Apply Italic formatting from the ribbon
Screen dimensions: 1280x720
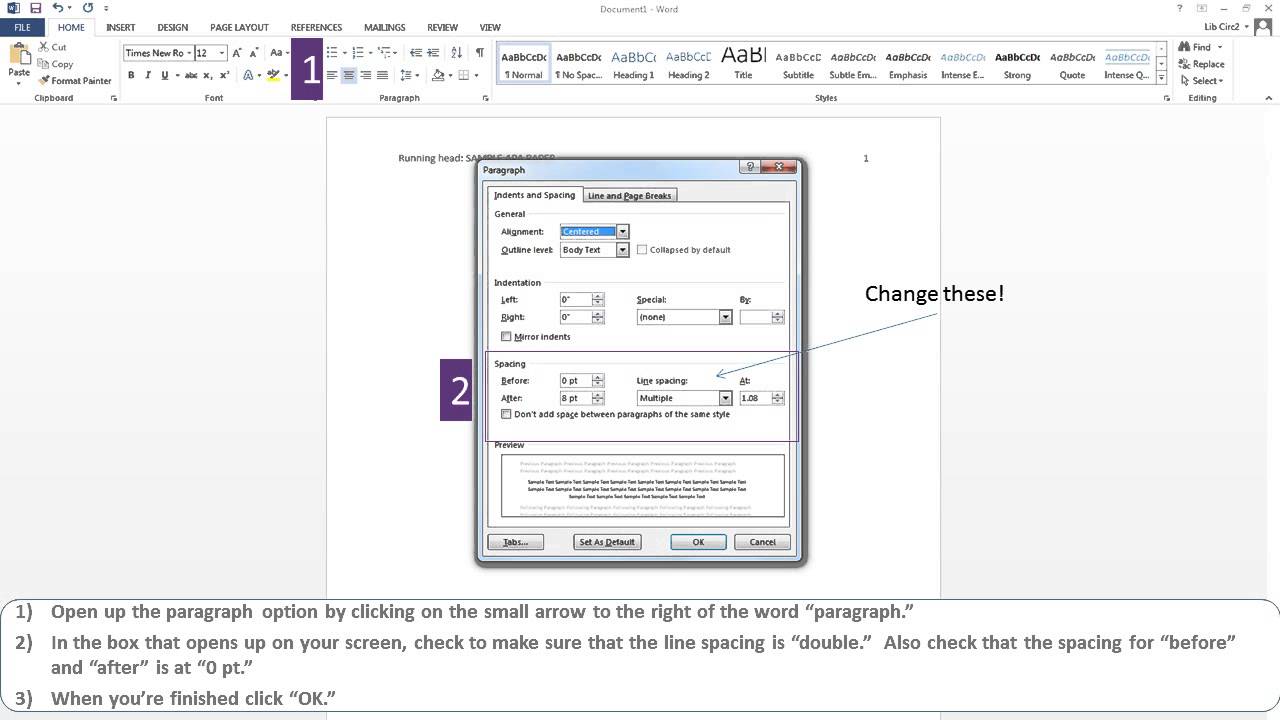(x=148, y=75)
